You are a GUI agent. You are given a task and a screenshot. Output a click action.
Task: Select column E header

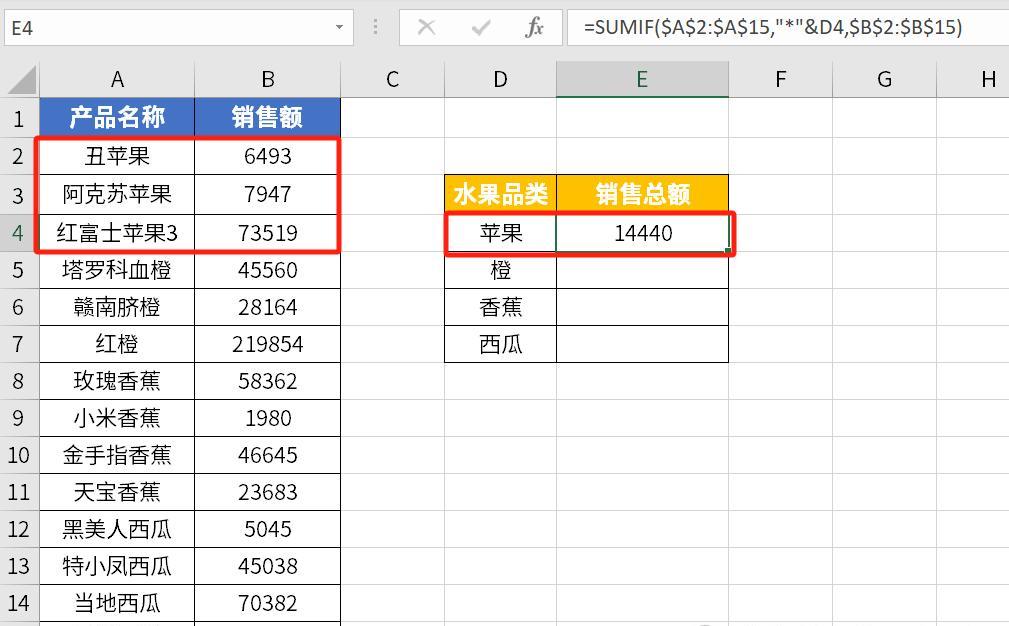642,79
